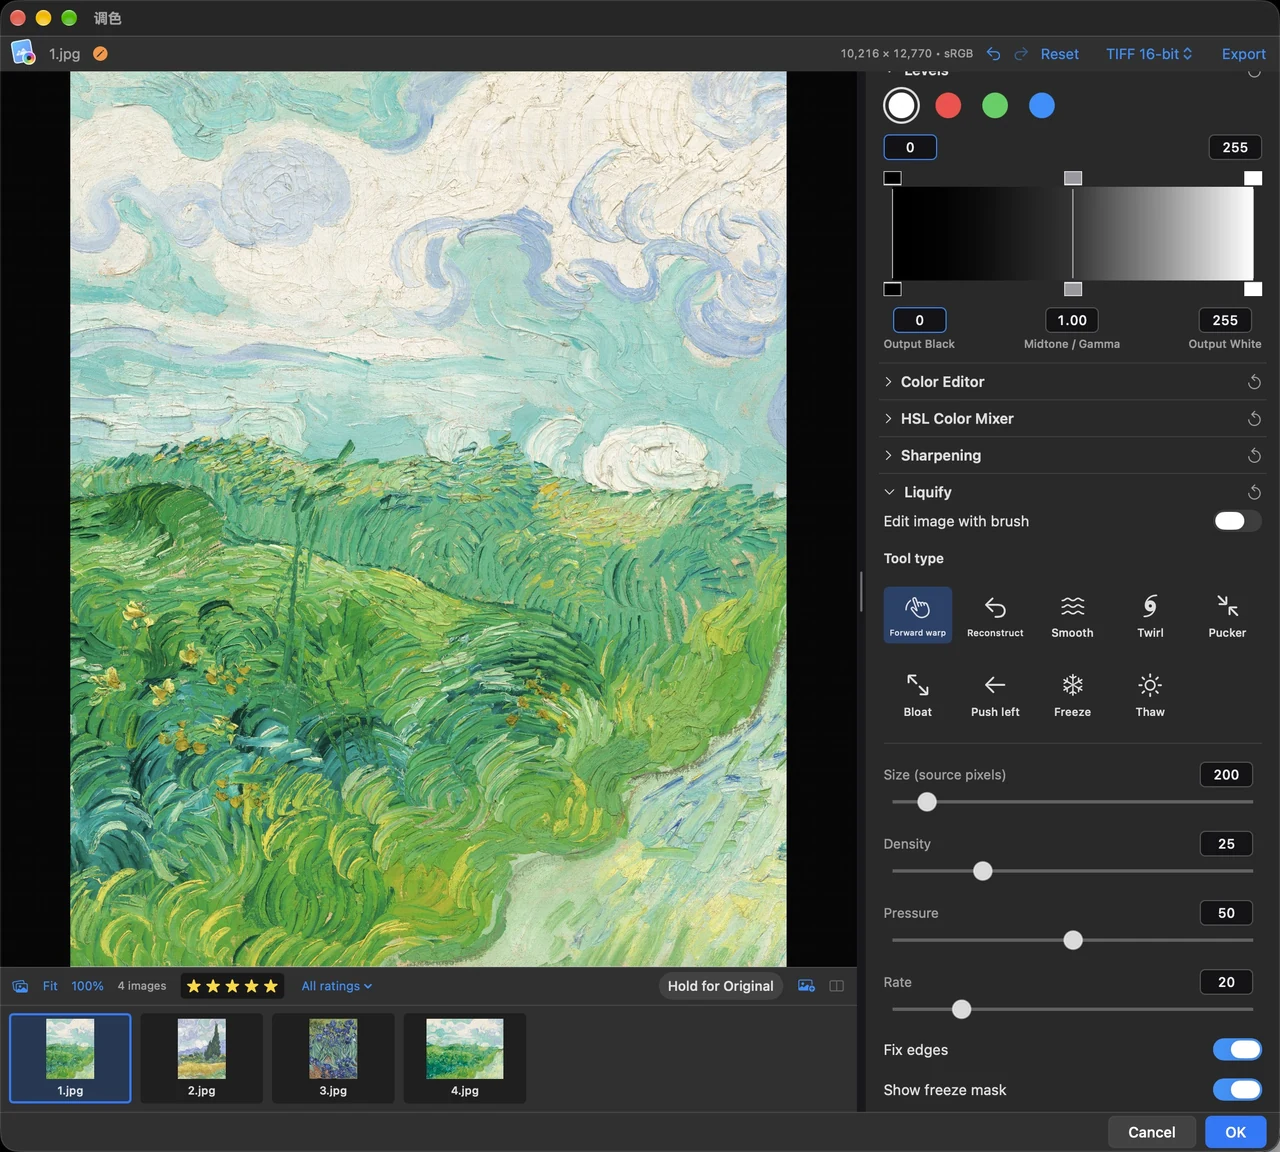Image resolution: width=1280 pixels, height=1152 pixels.
Task: Select the Thaw mask tool
Action: (x=1150, y=694)
